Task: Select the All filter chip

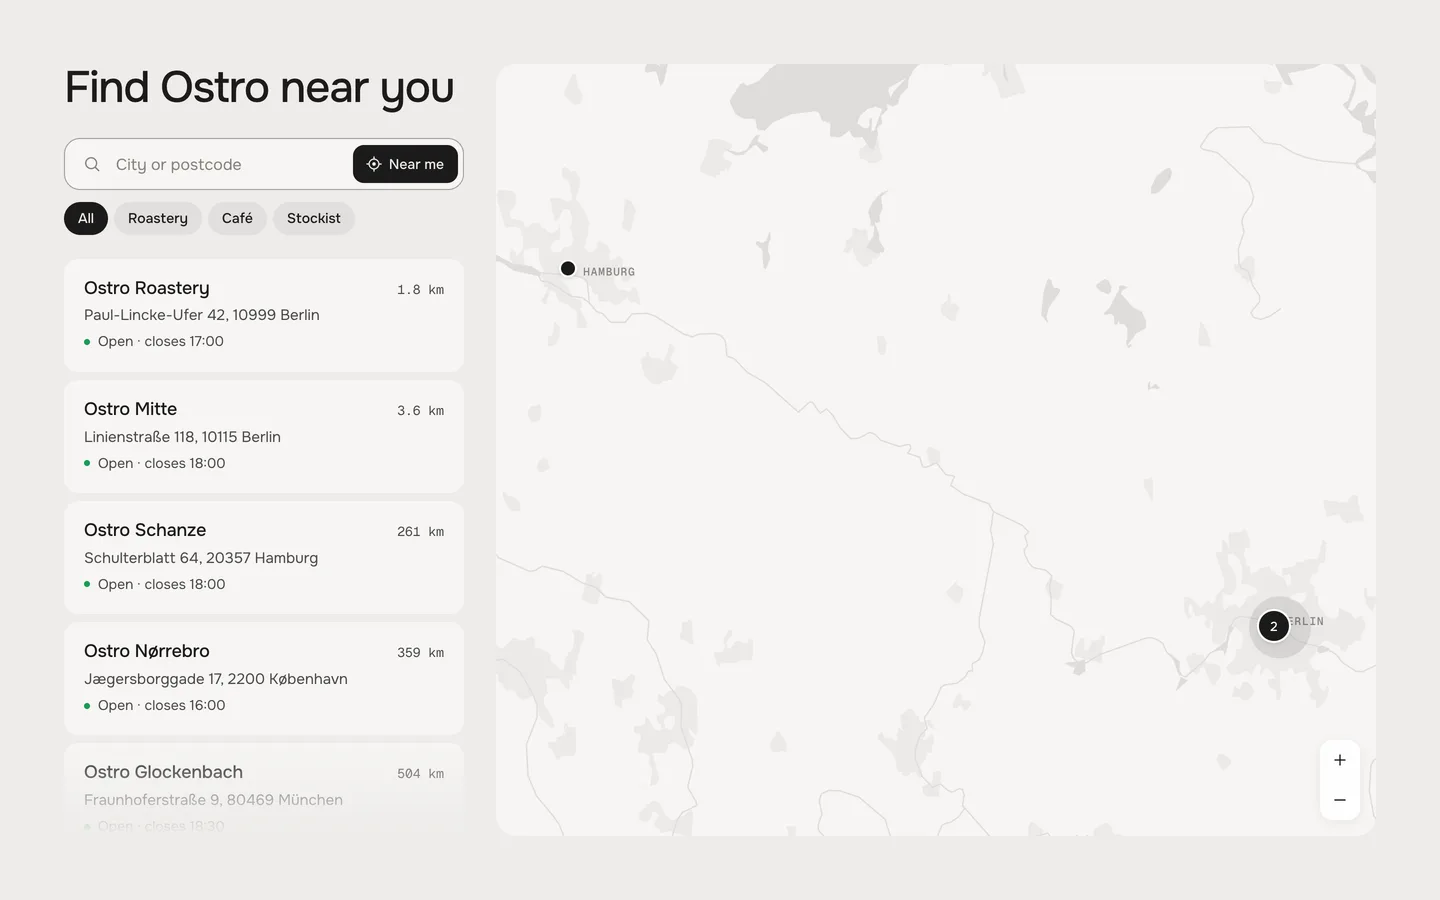Action: point(86,218)
